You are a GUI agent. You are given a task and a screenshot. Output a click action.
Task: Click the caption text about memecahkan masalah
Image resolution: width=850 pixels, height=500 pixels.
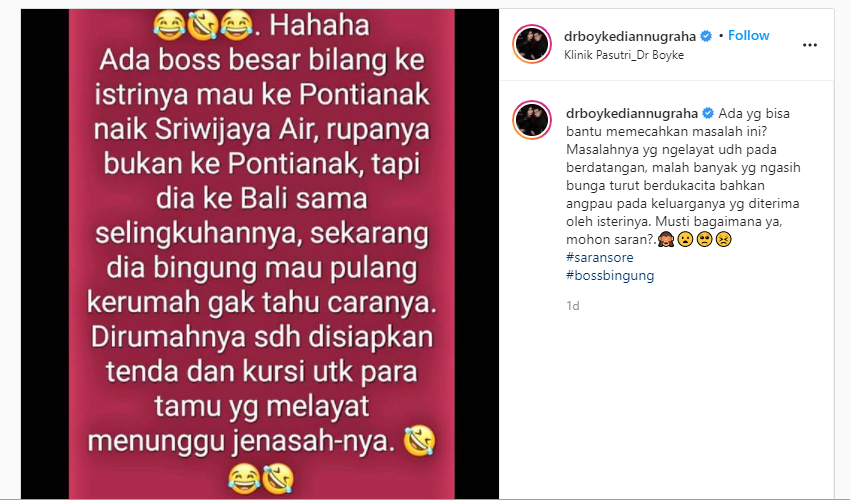(x=683, y=176)
